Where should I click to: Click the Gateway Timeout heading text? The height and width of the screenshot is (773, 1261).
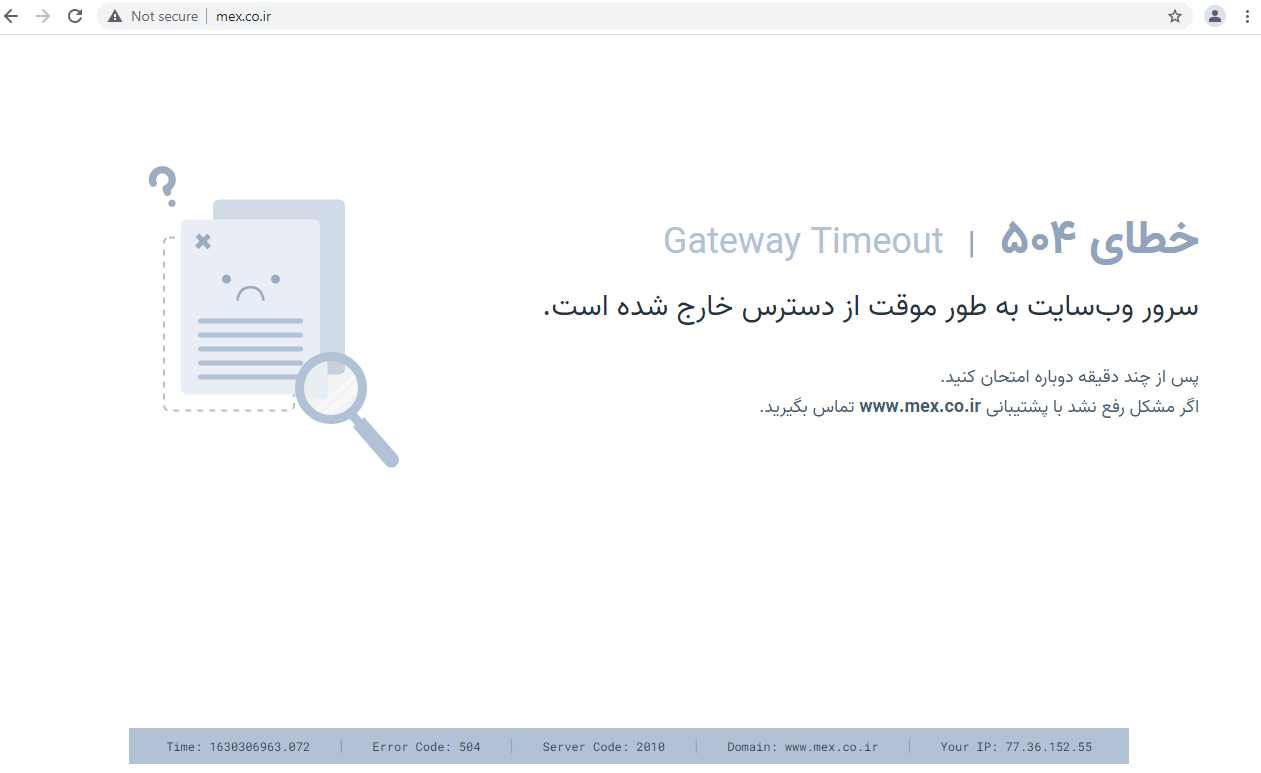803,240
